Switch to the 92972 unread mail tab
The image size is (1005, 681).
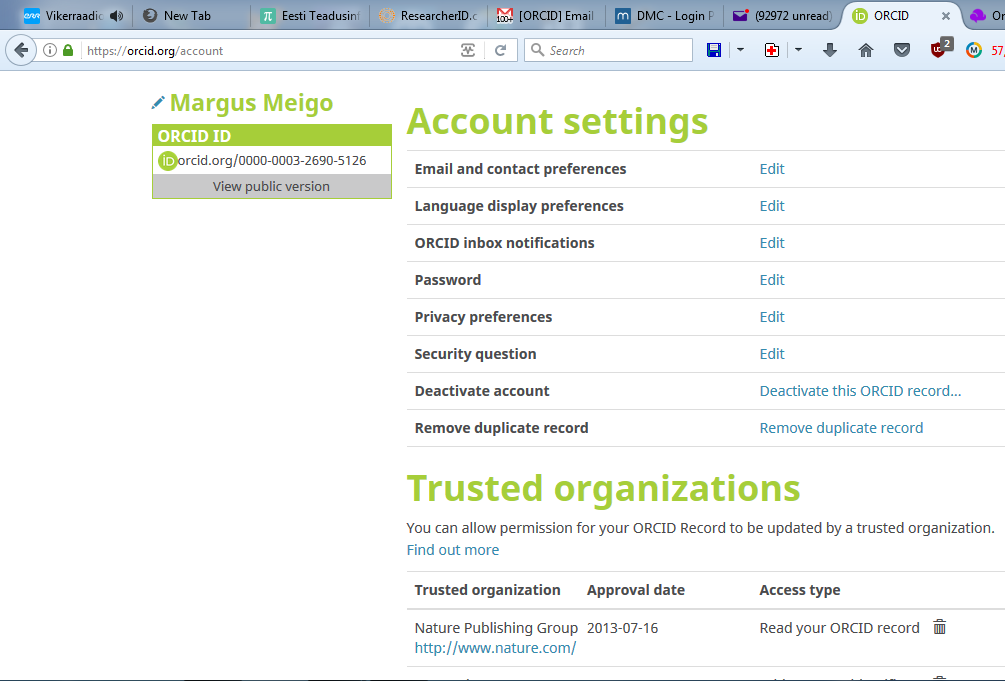[x=782, y=15]
